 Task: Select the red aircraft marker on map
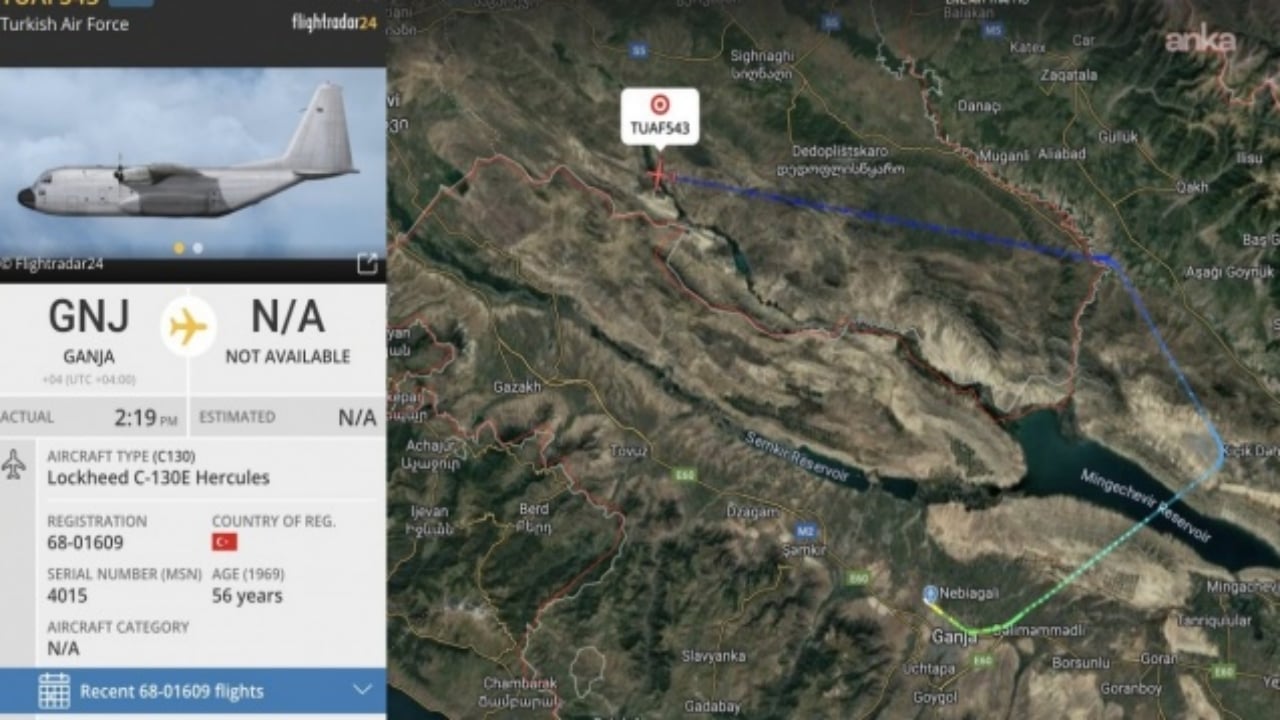[658, 176]
